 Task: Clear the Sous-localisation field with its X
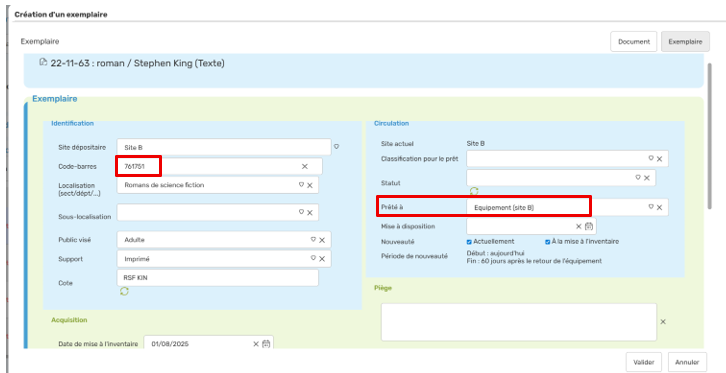(x=310, y=213)
